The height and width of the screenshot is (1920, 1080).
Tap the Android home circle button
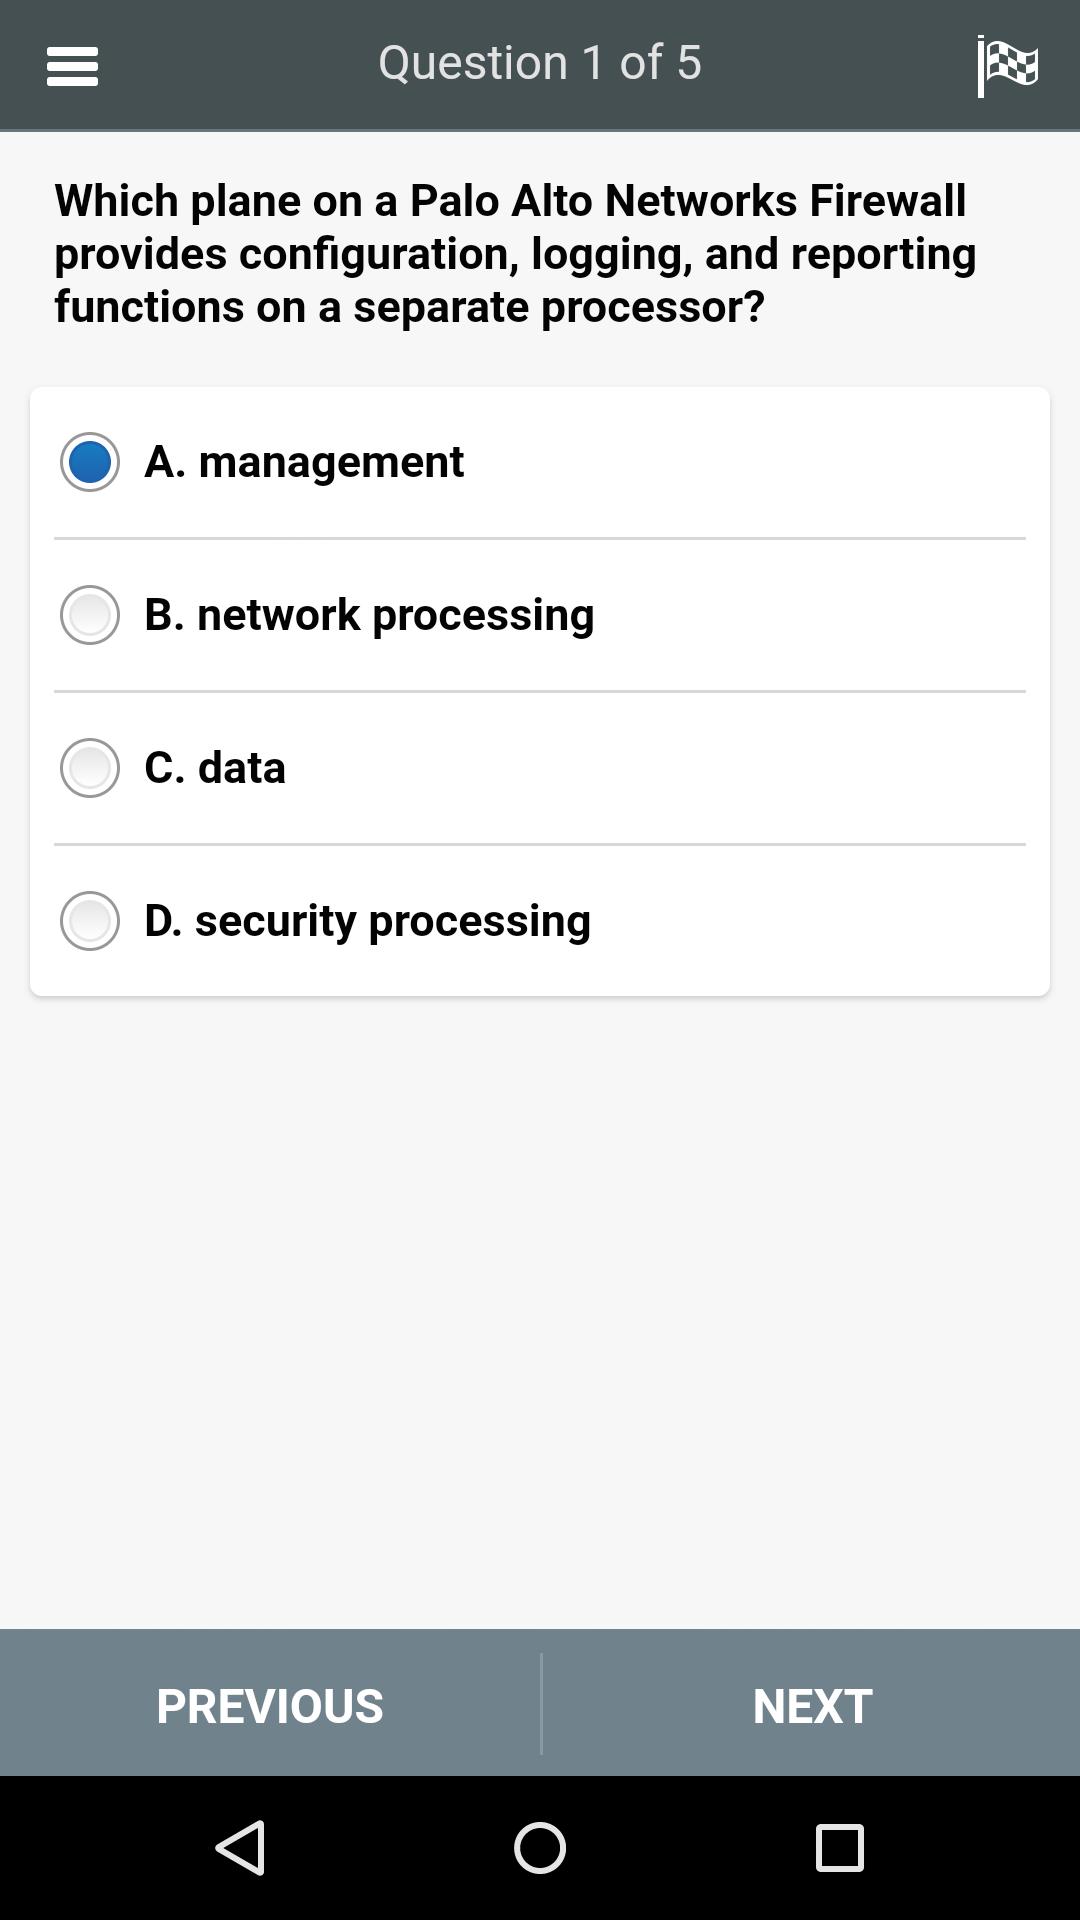540,1847
